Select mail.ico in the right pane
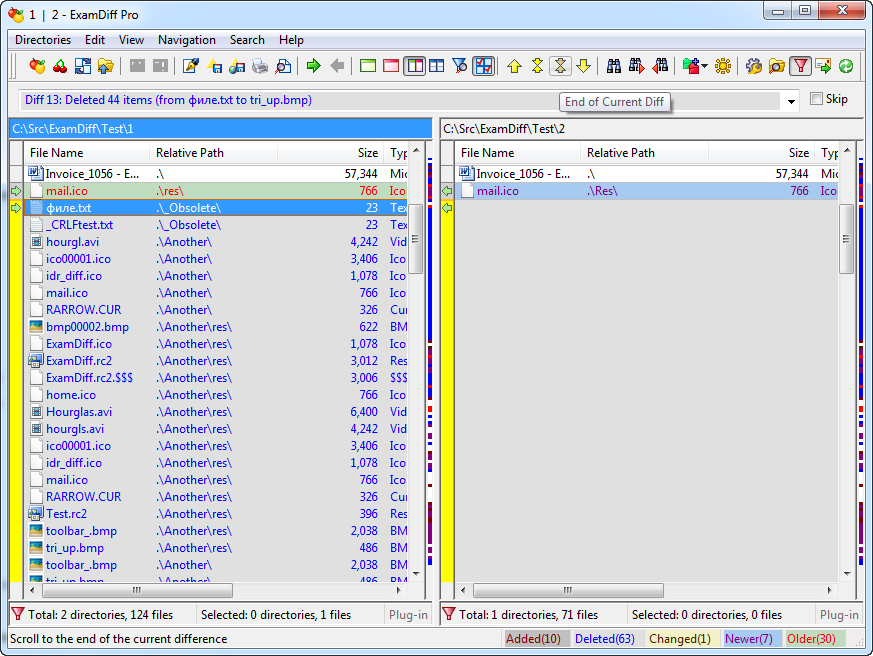873x656 pixels. tap(646, 191)
